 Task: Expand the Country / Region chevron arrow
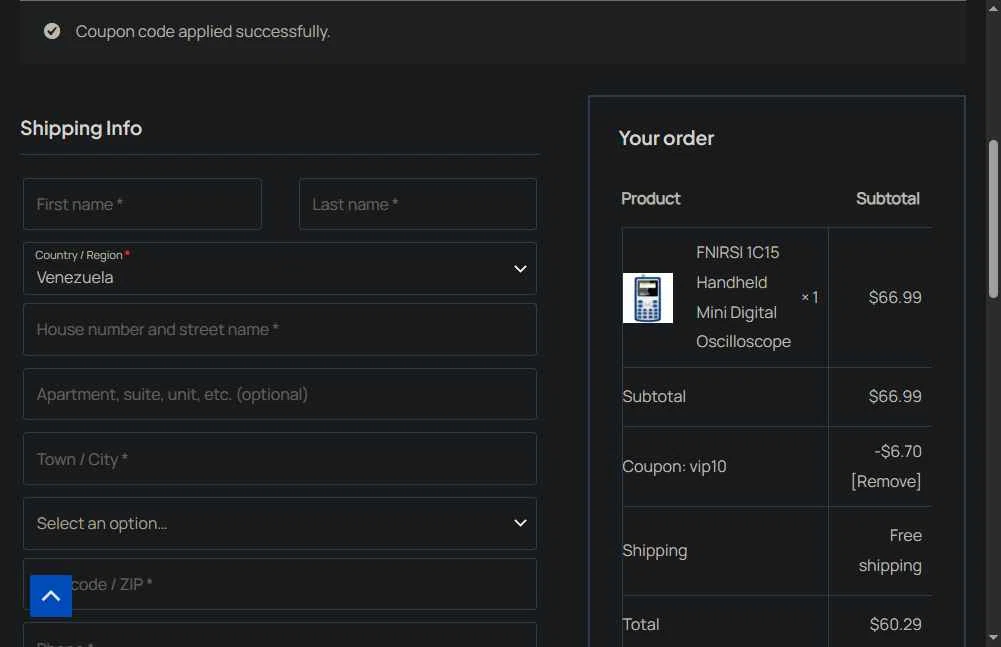tap(520, 269)
